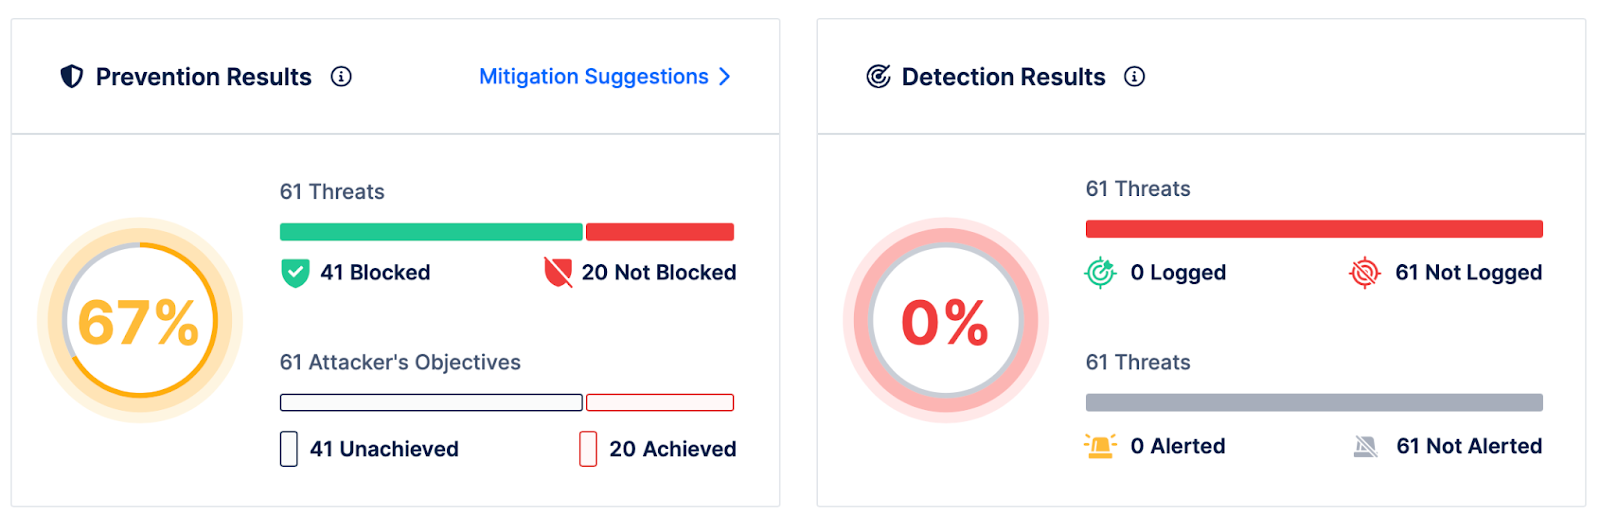Click the gray Not Alerted threats bar
Screen dimensions: 1600x528
[x=1314, y=403]
